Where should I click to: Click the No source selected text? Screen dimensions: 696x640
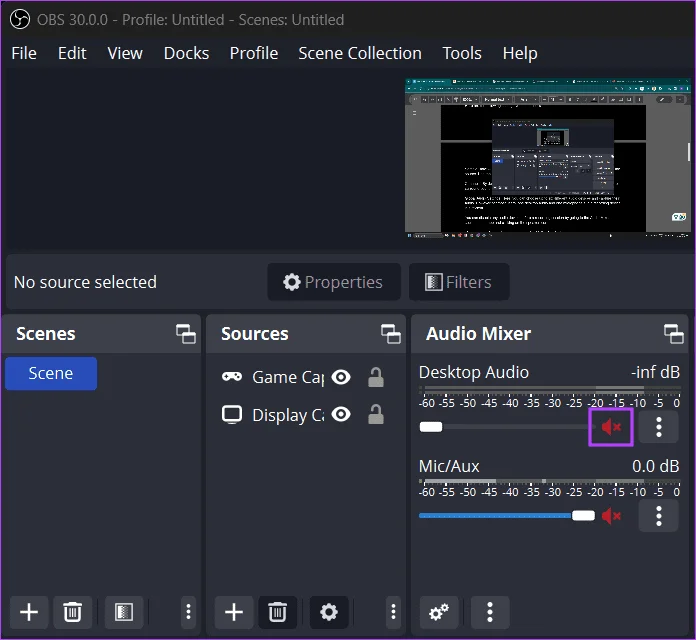(x=85, y=282)
